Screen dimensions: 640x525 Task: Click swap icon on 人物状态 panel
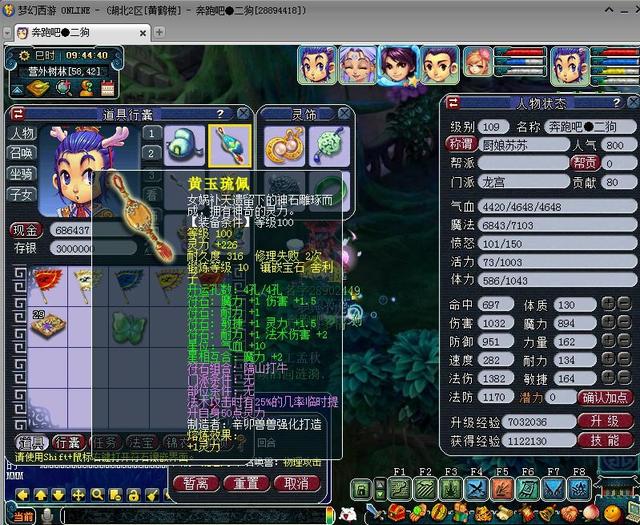point(453,102)
